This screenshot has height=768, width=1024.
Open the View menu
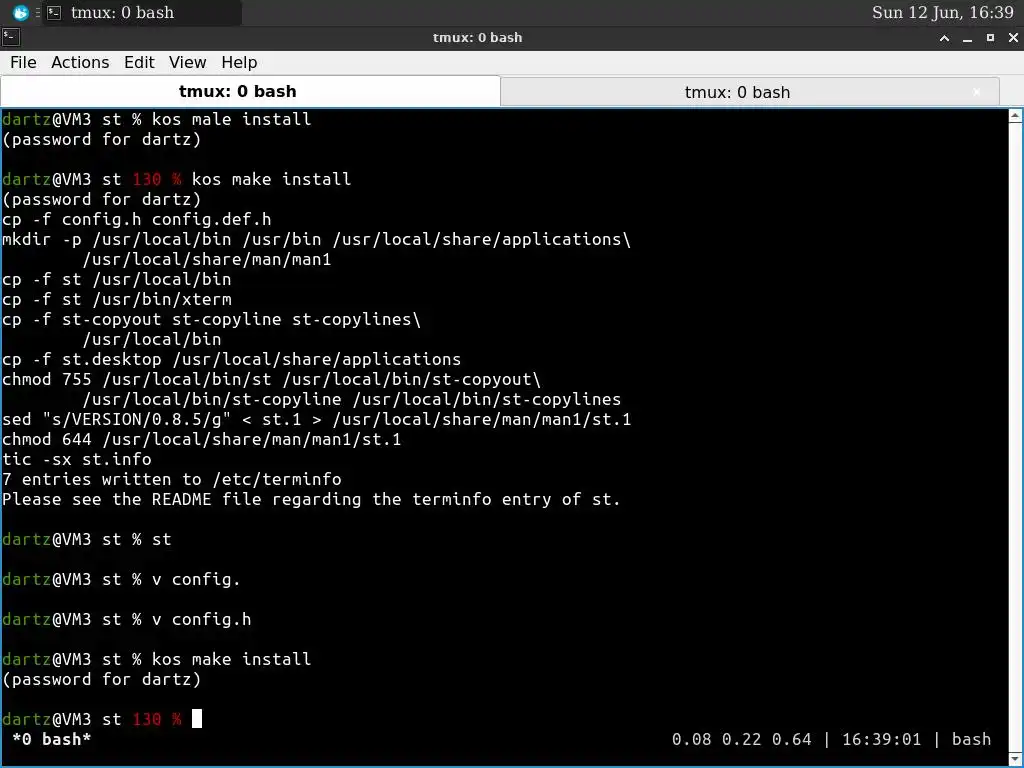[x=187, y=62]
